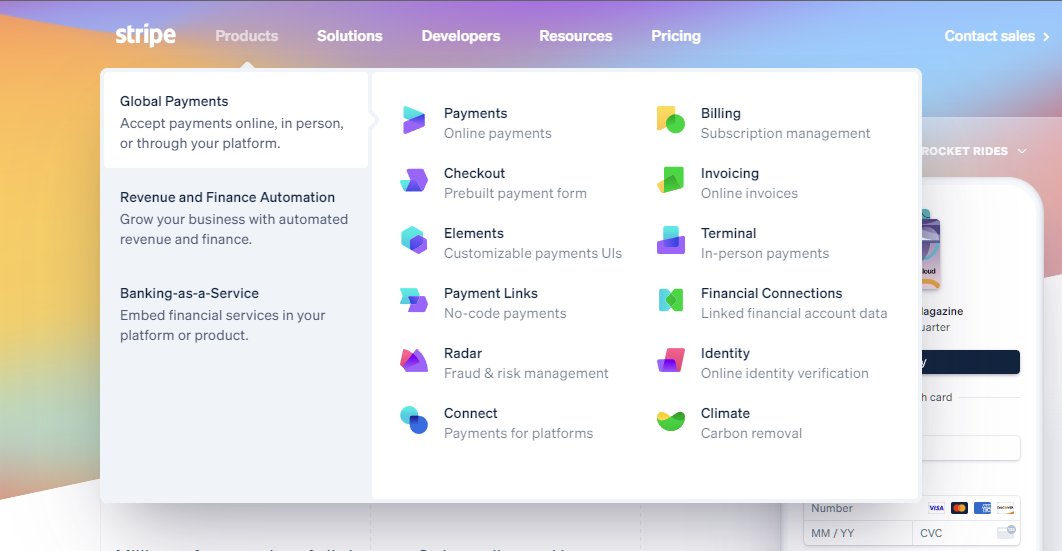This screenshot has width=1062, height=551.
Task: Click the Elements product icon
Action: pos(414,240)
